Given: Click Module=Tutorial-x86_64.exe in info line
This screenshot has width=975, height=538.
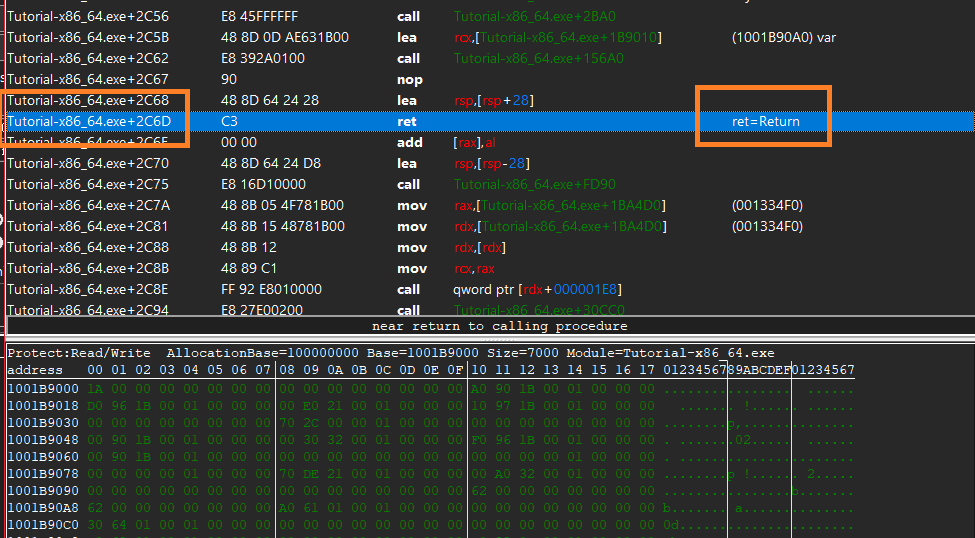Looking at the screenshot, I should (670, 353).
